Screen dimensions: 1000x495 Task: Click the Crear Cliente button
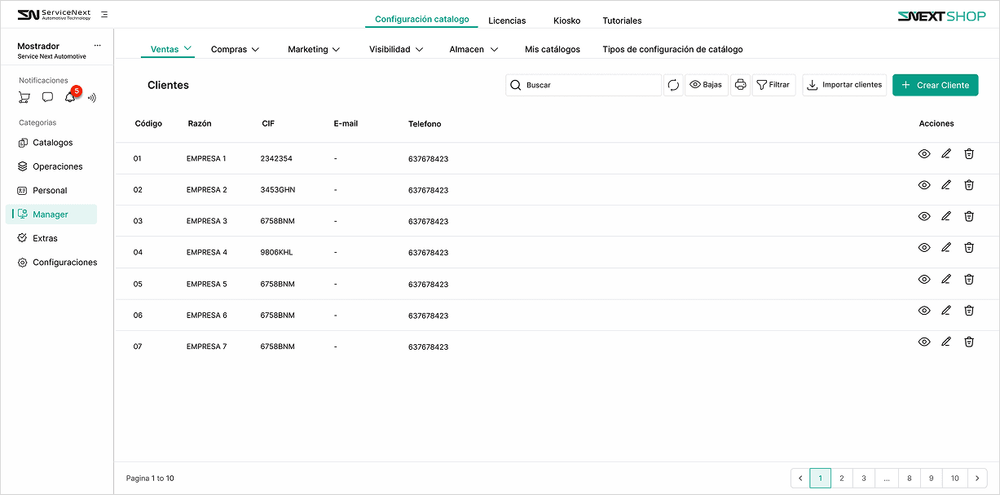point(935,85)
